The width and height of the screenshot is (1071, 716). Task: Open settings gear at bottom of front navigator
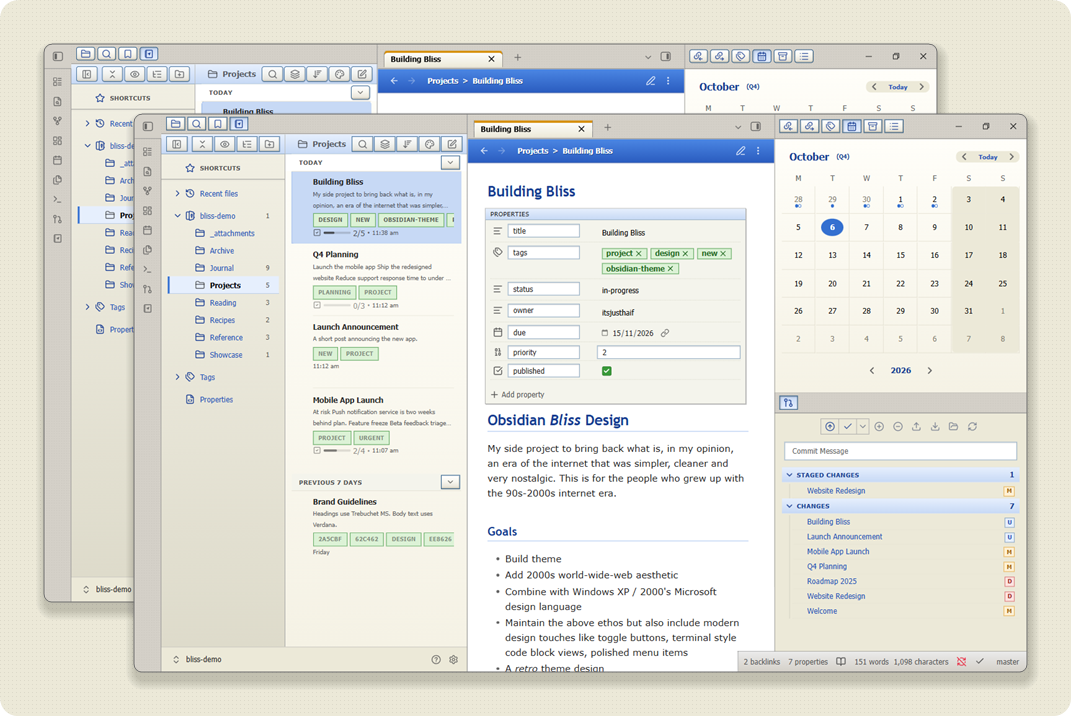pyautogui.click(x=454, y=660)
